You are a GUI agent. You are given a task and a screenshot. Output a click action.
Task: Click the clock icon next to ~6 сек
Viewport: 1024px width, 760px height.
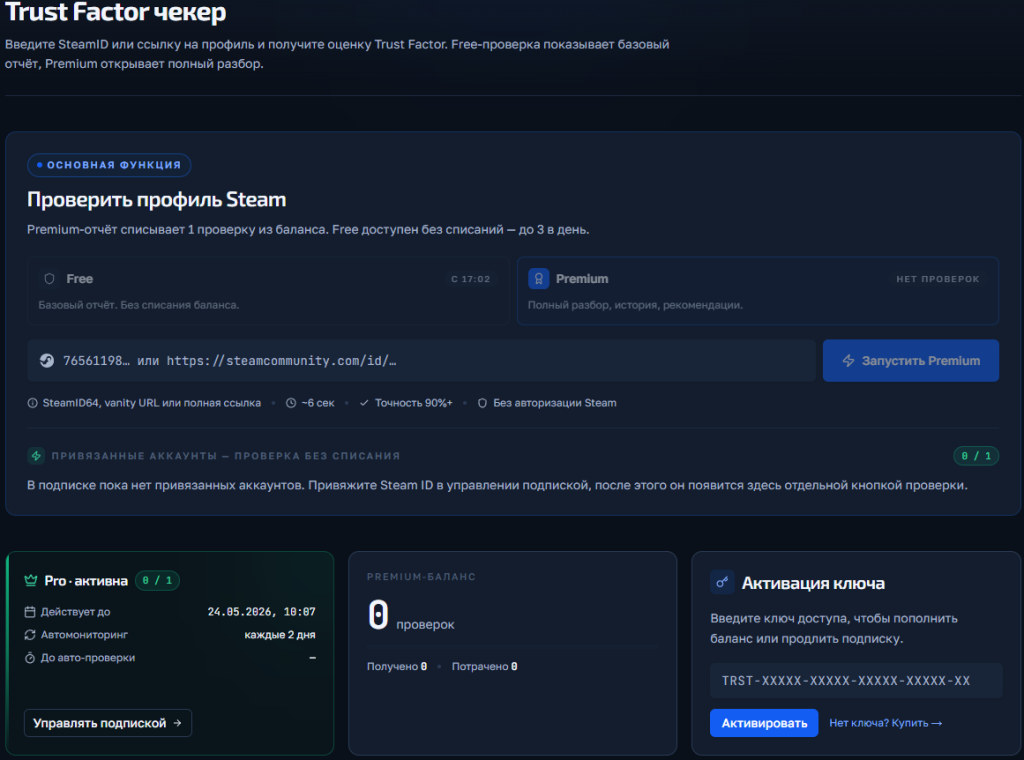(291, 403)
